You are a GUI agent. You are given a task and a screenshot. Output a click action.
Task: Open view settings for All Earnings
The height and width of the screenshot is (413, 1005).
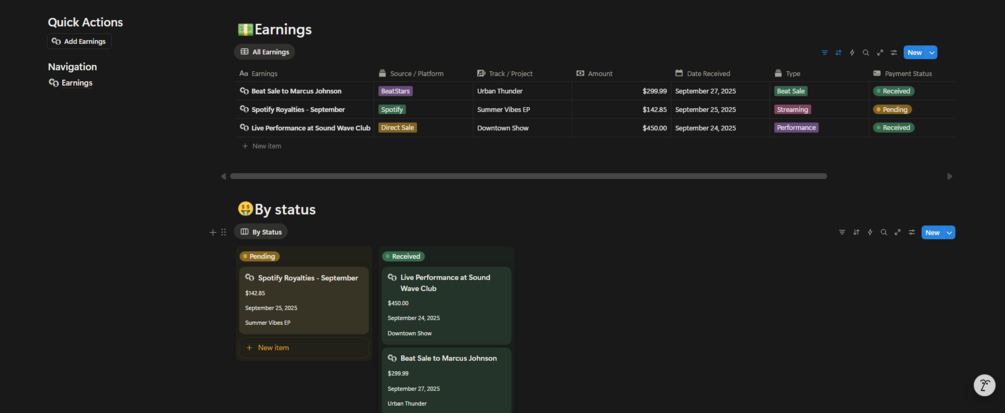click(x=894, y=52)
